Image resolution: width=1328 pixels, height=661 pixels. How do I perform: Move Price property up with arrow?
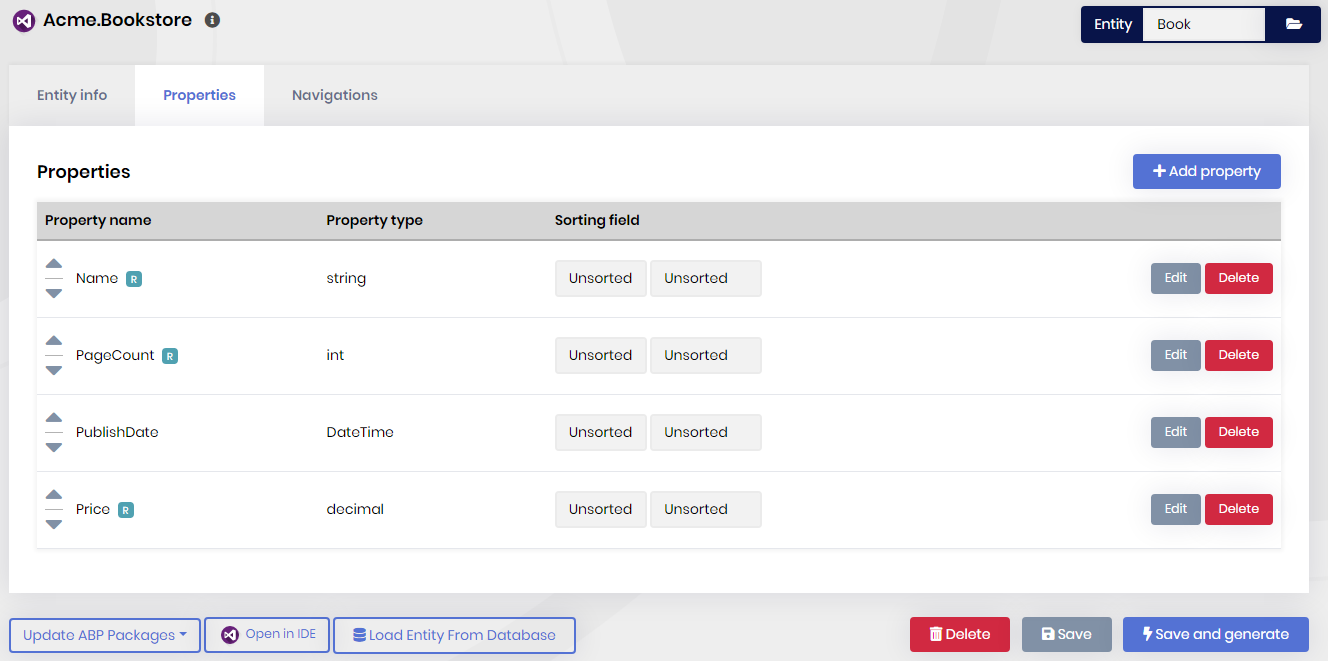click(54, 496)
